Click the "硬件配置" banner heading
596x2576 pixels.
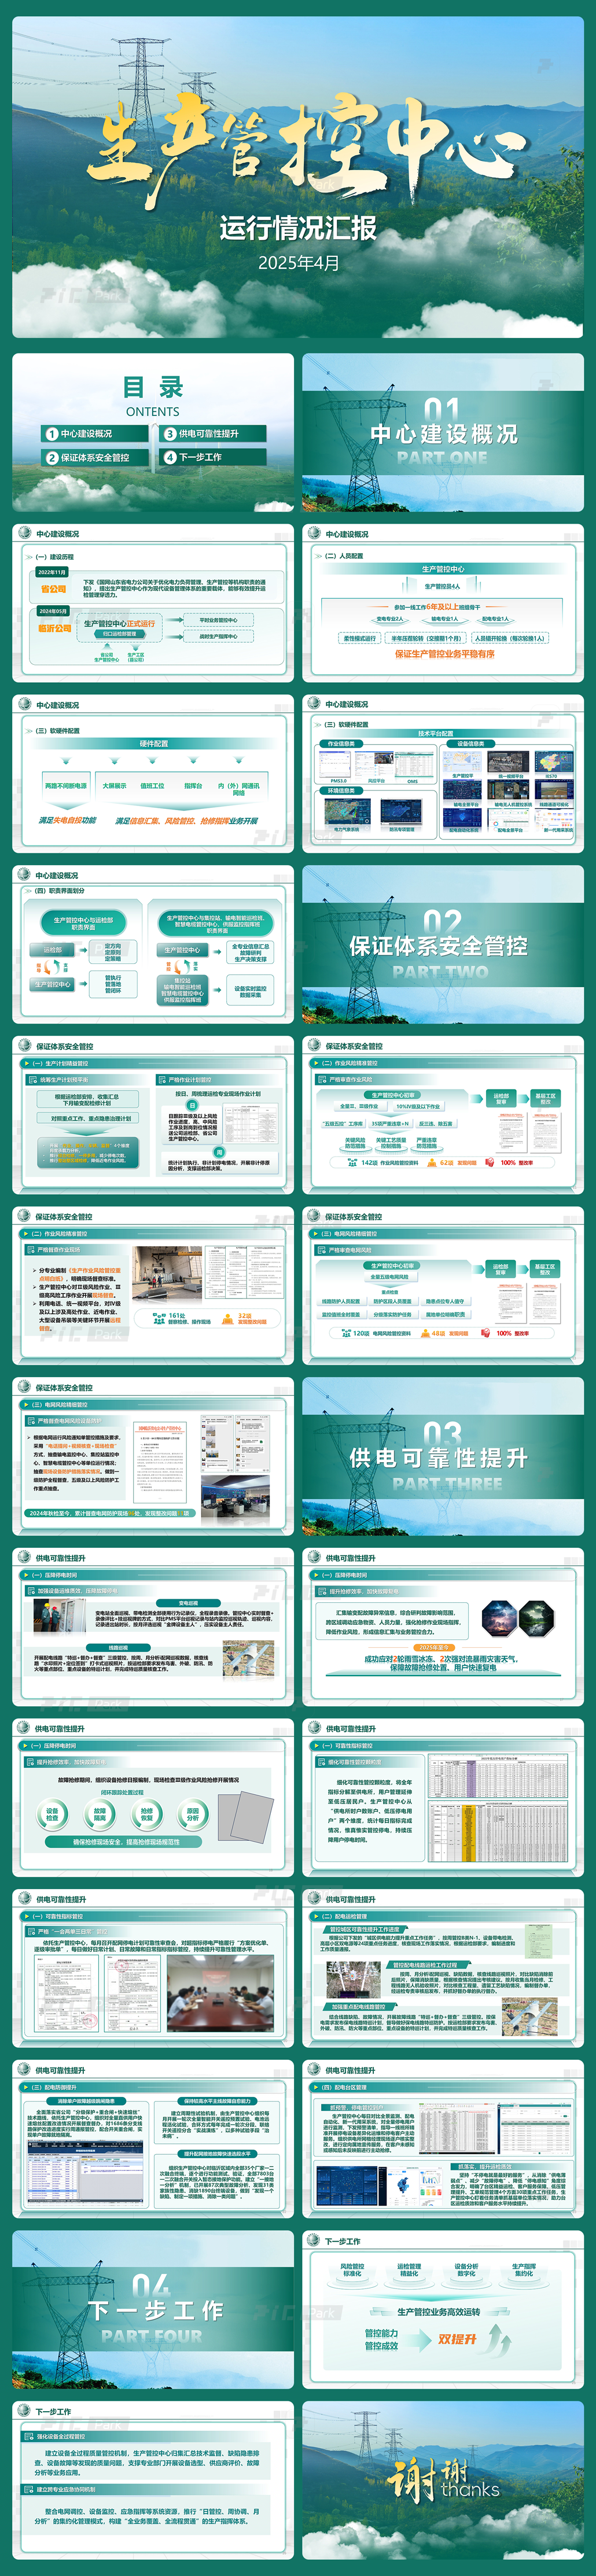tap(153, 745)
